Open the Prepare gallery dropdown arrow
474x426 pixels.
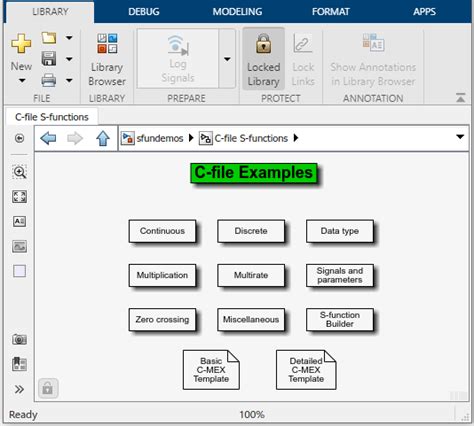click(227, 59)
